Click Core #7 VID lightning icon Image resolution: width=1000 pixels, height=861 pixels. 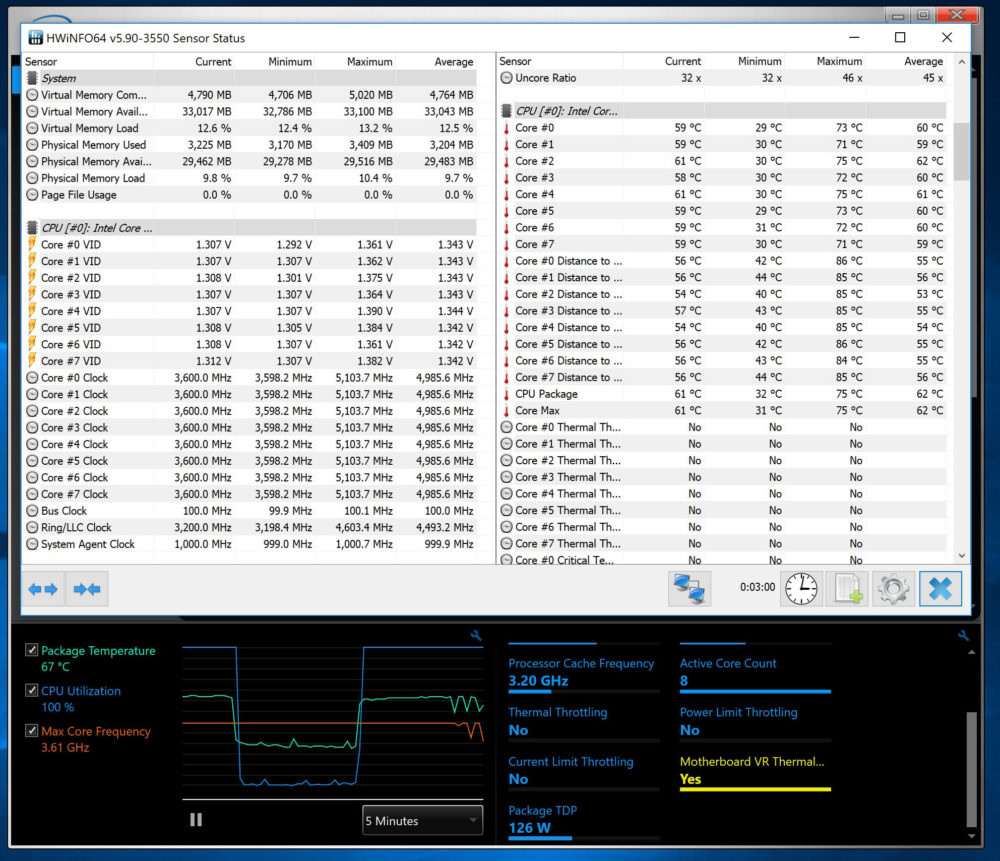32,361
